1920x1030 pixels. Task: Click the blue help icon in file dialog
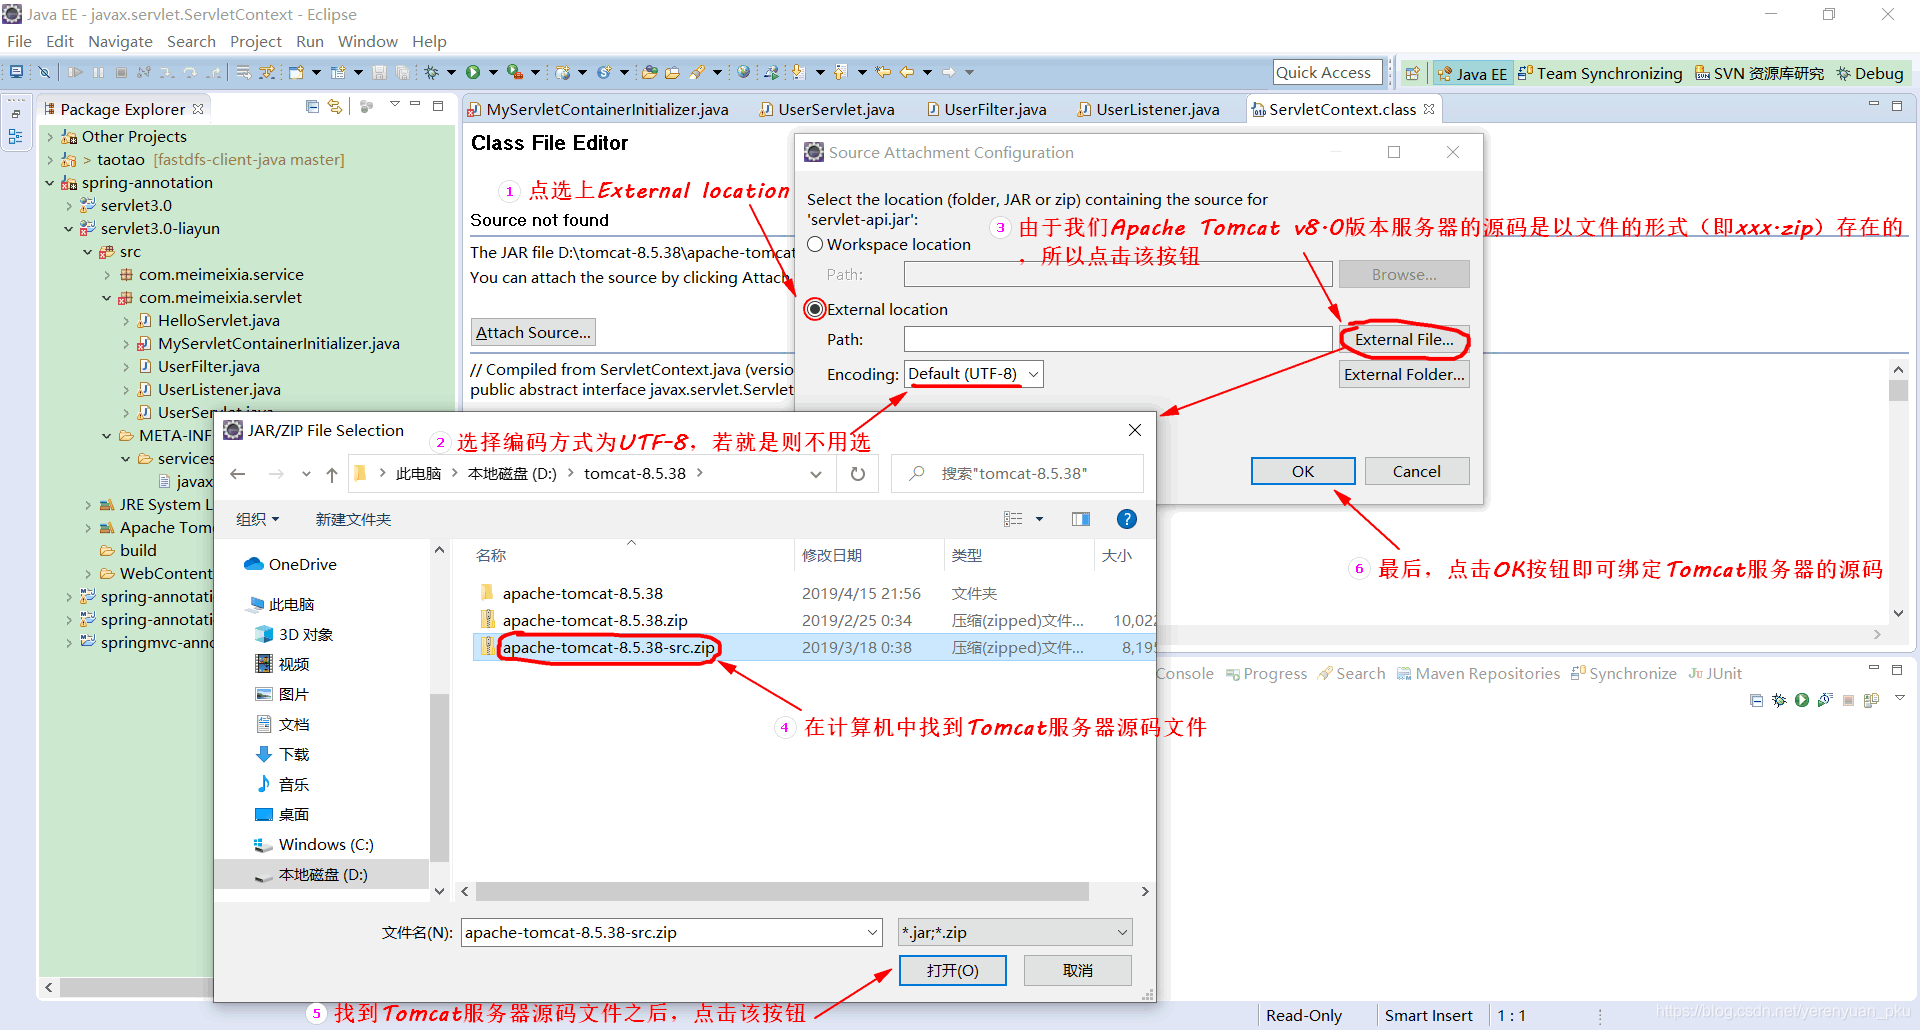click(x=1126, y=519)
